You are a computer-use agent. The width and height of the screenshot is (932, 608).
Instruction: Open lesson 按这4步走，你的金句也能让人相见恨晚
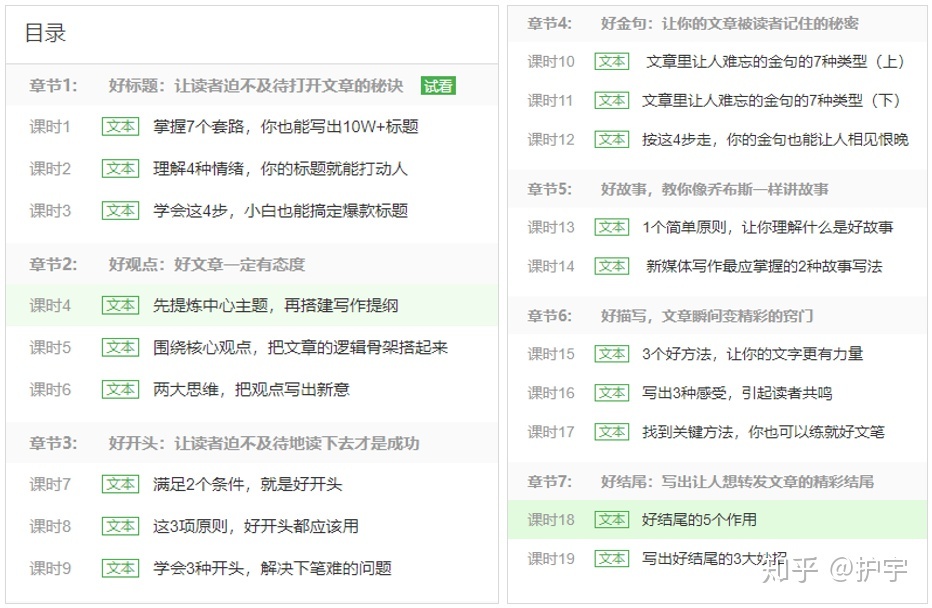[775, 140]
